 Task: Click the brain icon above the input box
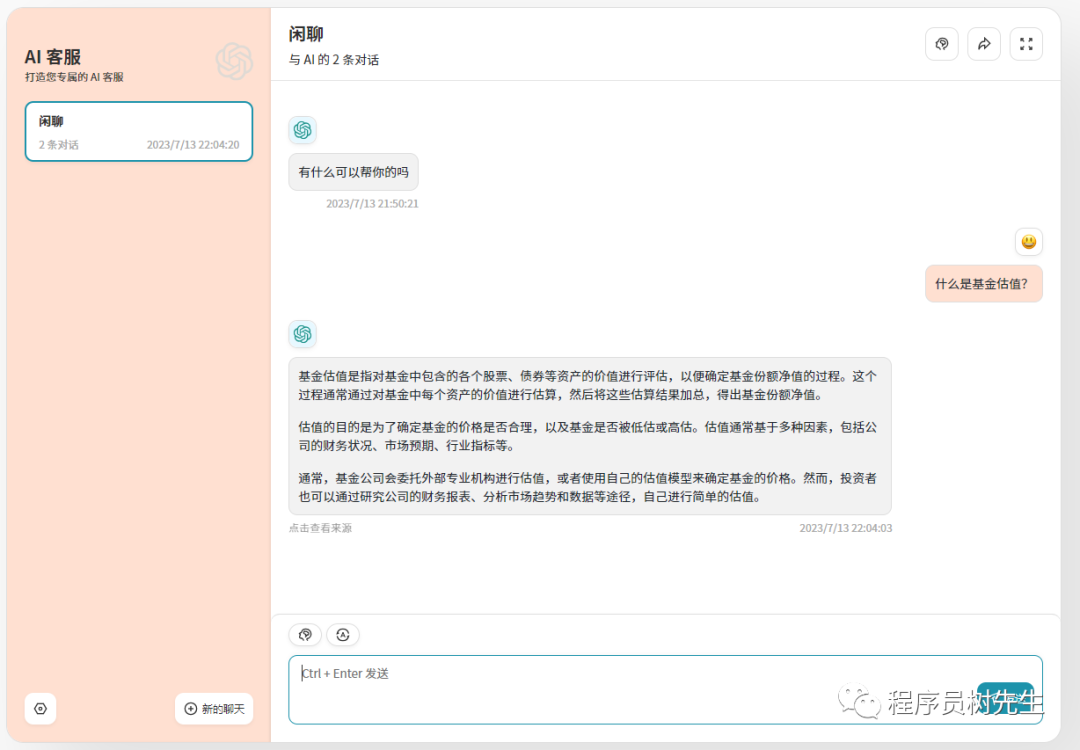(x=305, y=635)
